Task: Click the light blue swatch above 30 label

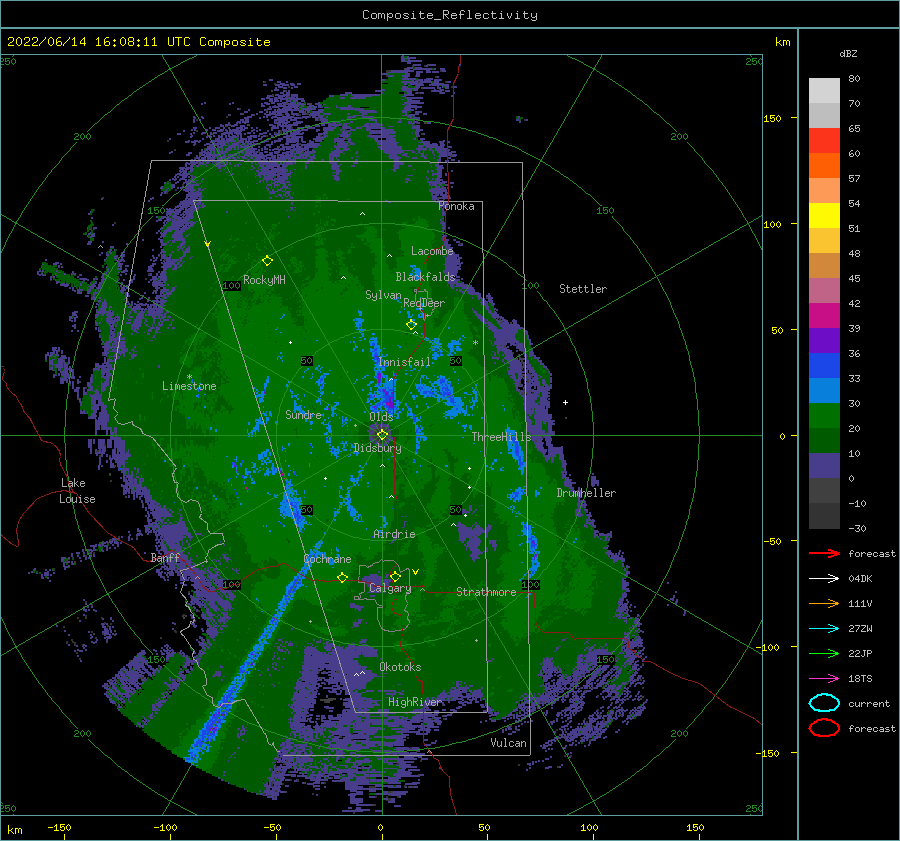Action: point(824,390)
